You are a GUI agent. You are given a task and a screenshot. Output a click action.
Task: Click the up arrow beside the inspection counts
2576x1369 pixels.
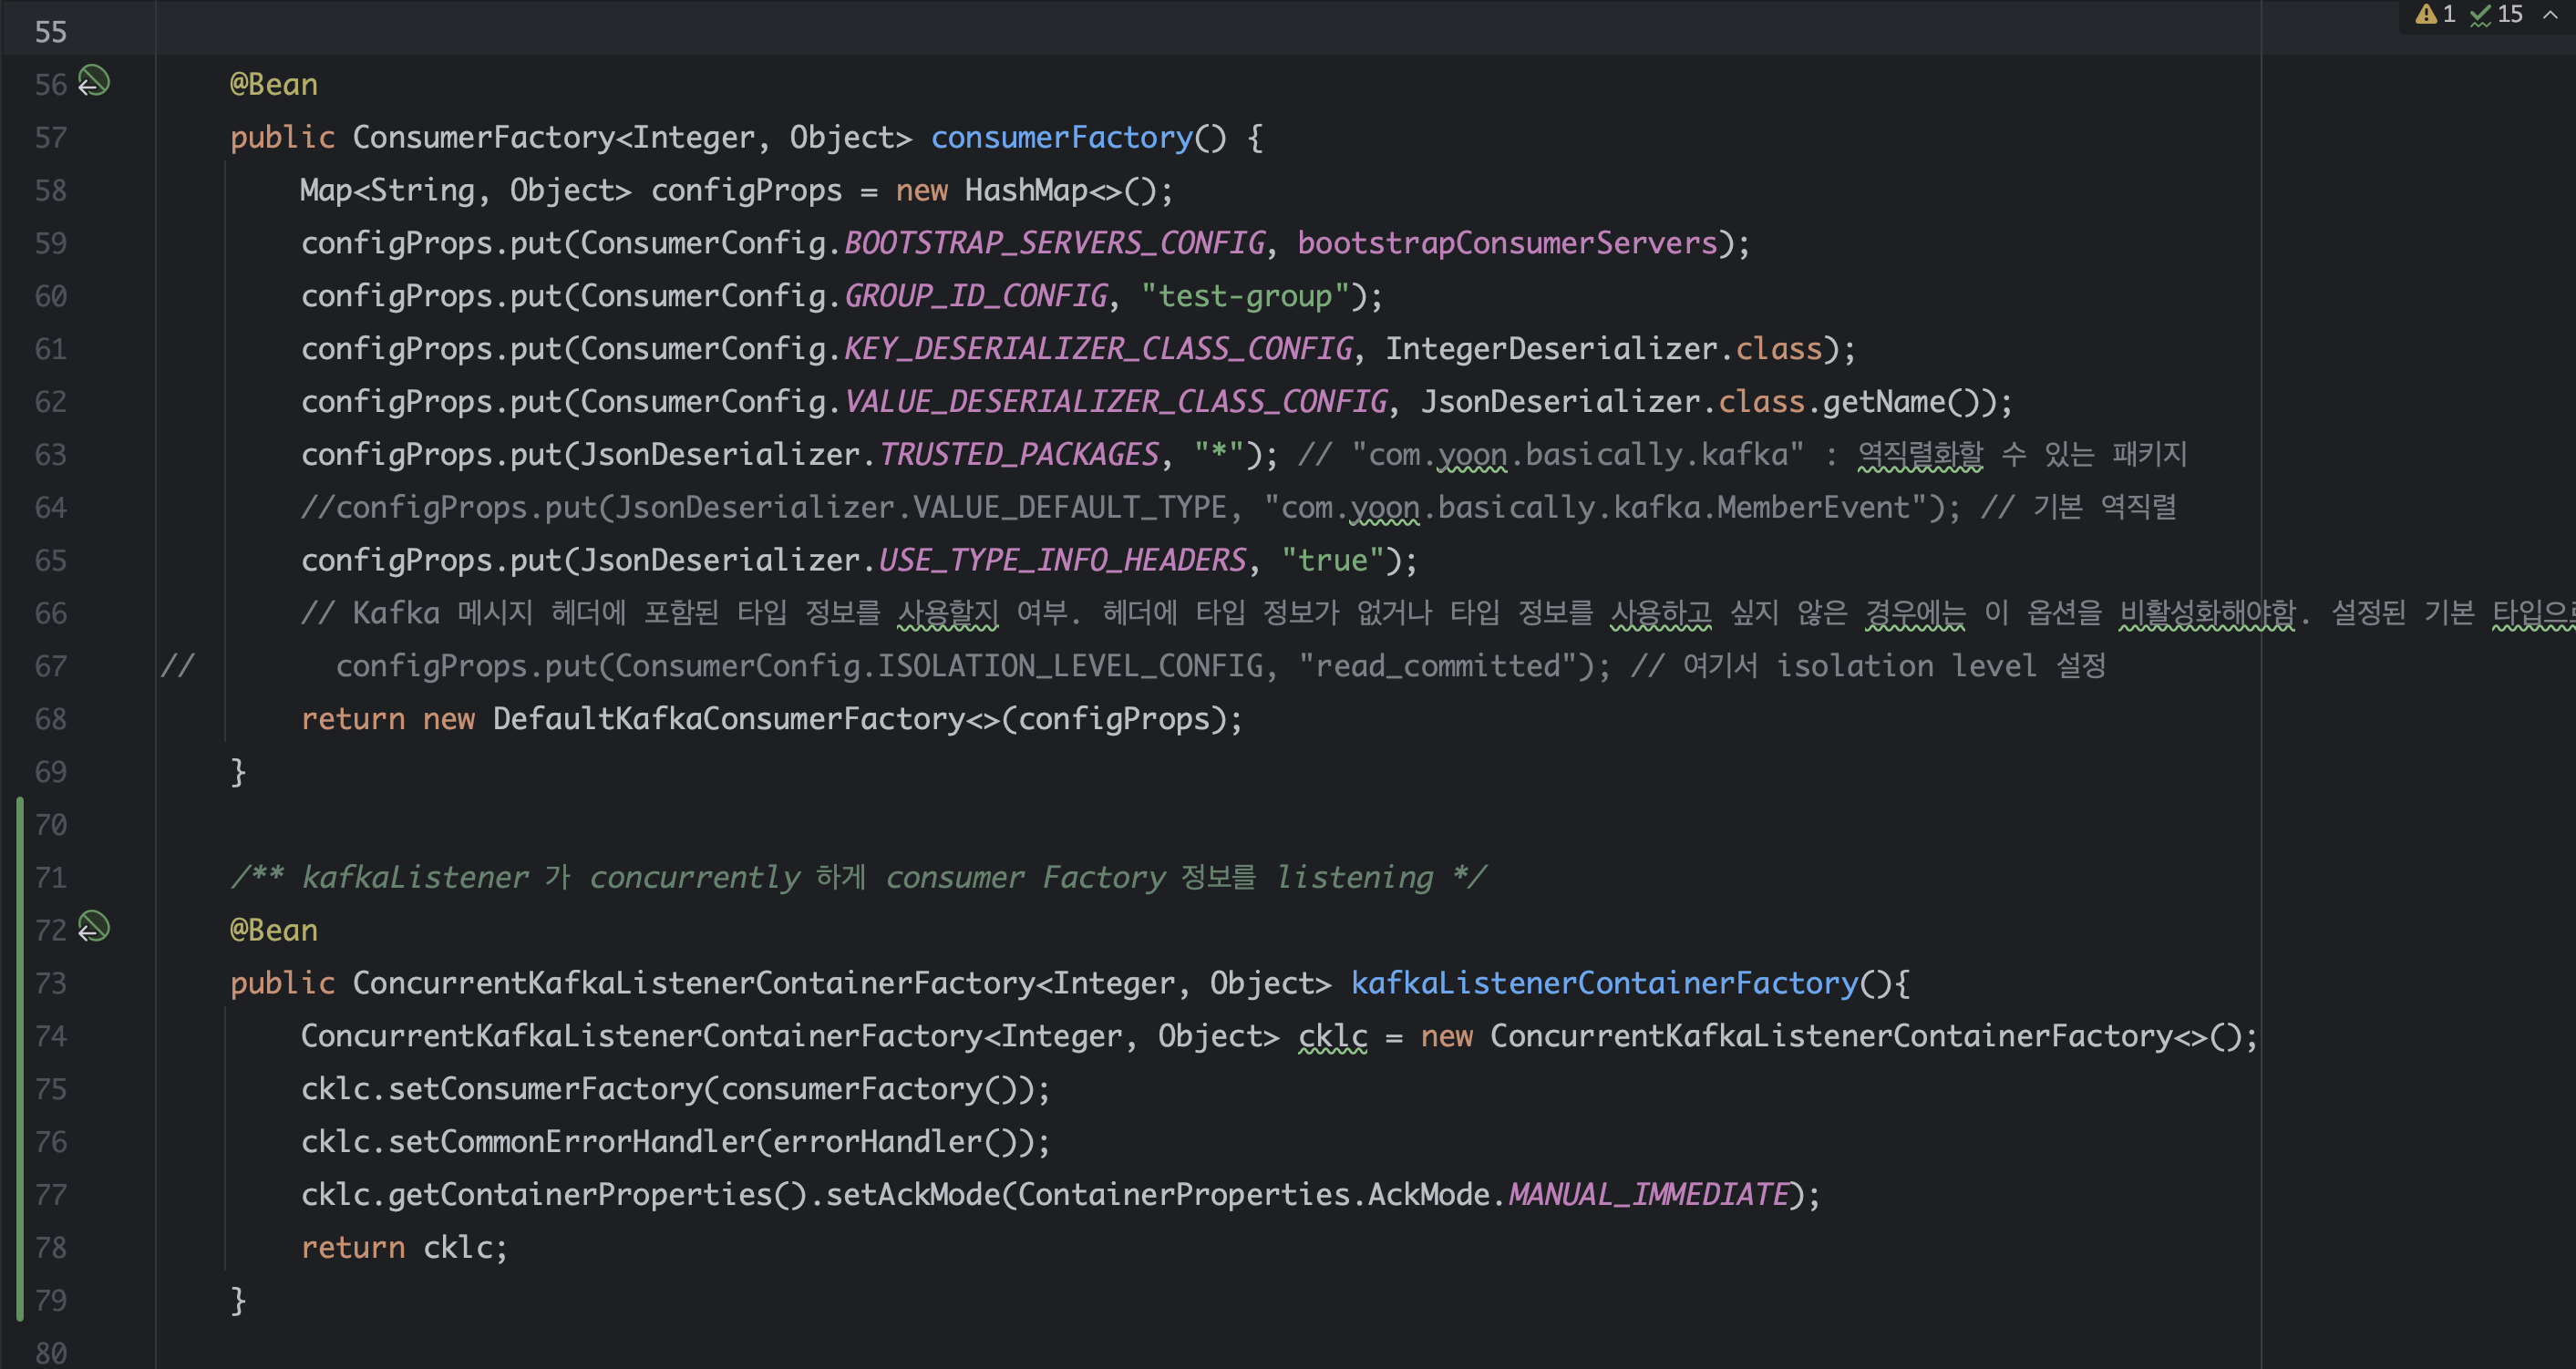2549,15
